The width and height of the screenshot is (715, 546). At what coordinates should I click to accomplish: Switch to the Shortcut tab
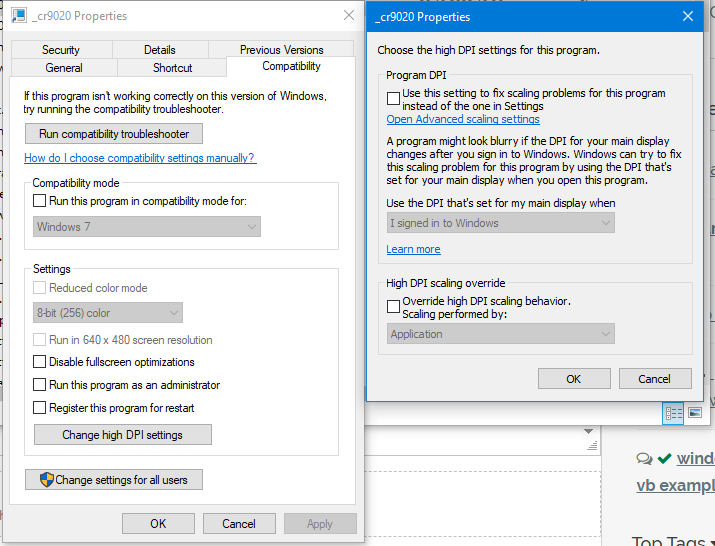click(x=172, y=68)
